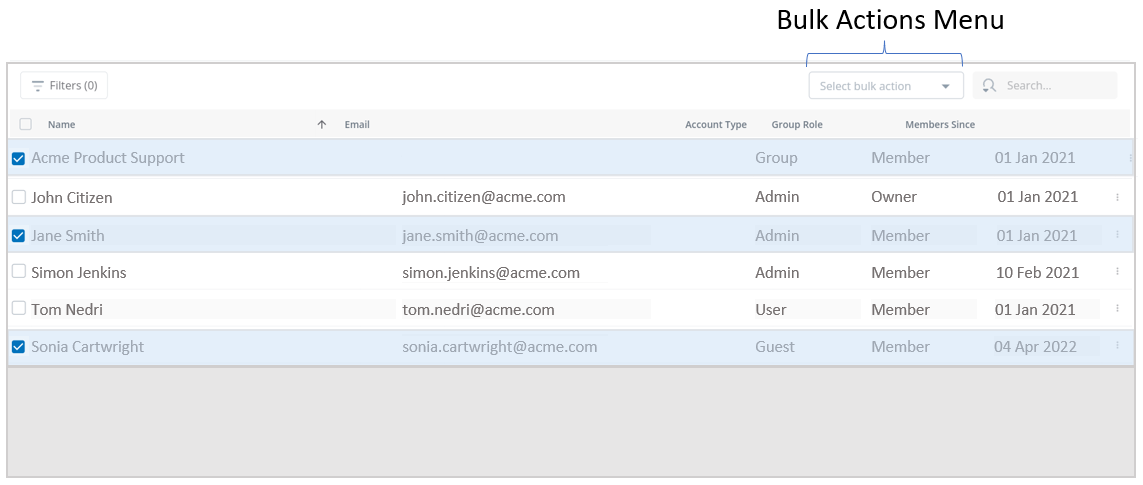Click the bulk action dropdown arrow
Image resolution: width=1143 pixels, height=485 pixels.
pos(945,86)
